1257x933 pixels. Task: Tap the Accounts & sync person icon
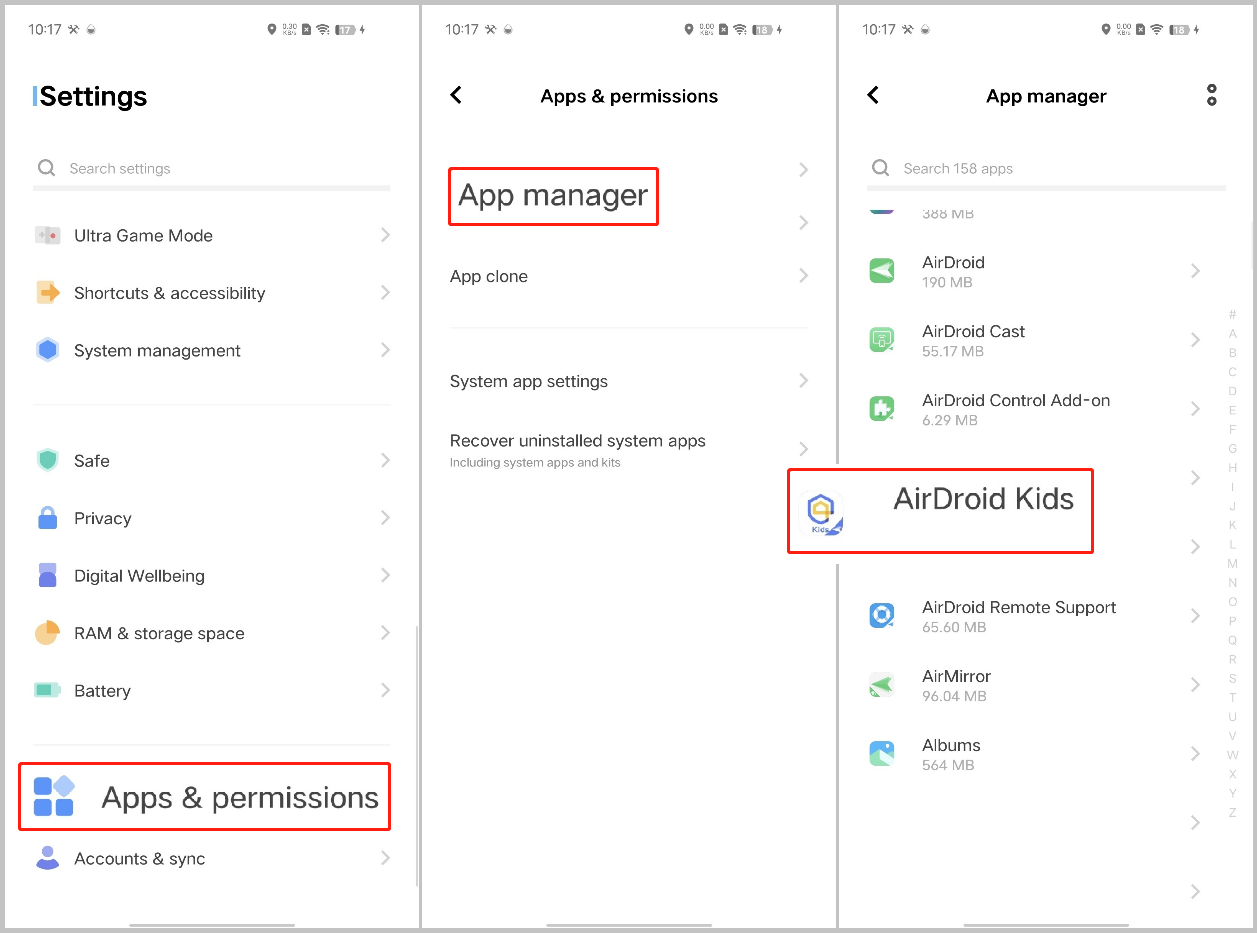pos(47,858)
